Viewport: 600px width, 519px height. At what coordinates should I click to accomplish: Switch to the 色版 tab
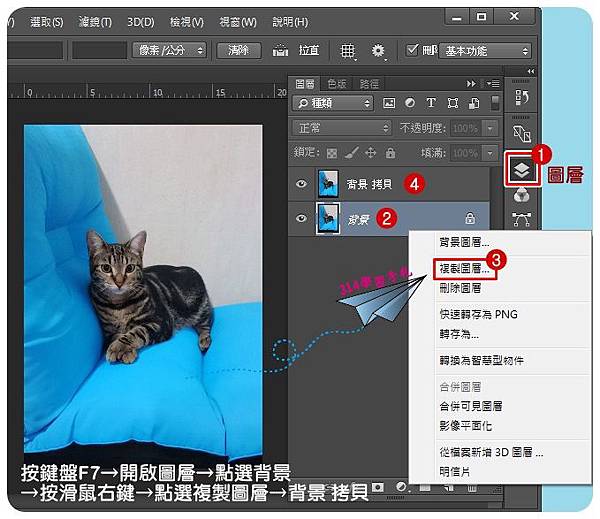336,84
